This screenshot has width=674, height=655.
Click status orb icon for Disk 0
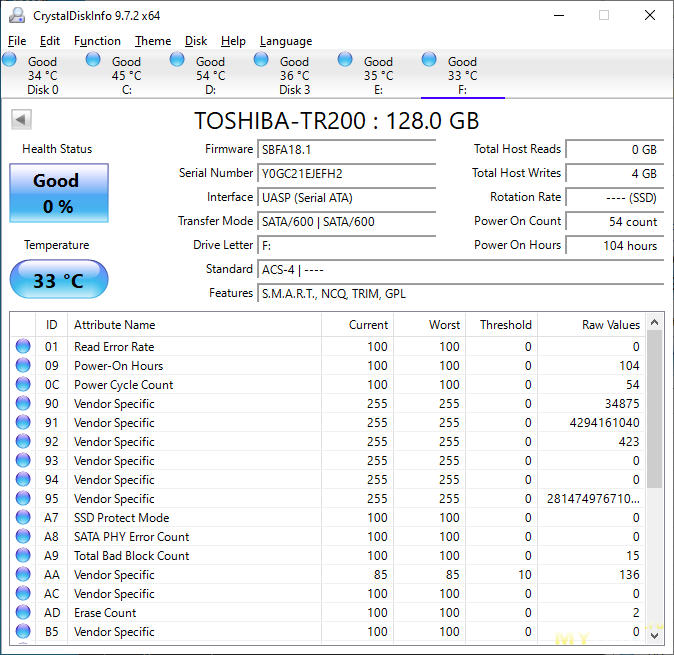9,61
